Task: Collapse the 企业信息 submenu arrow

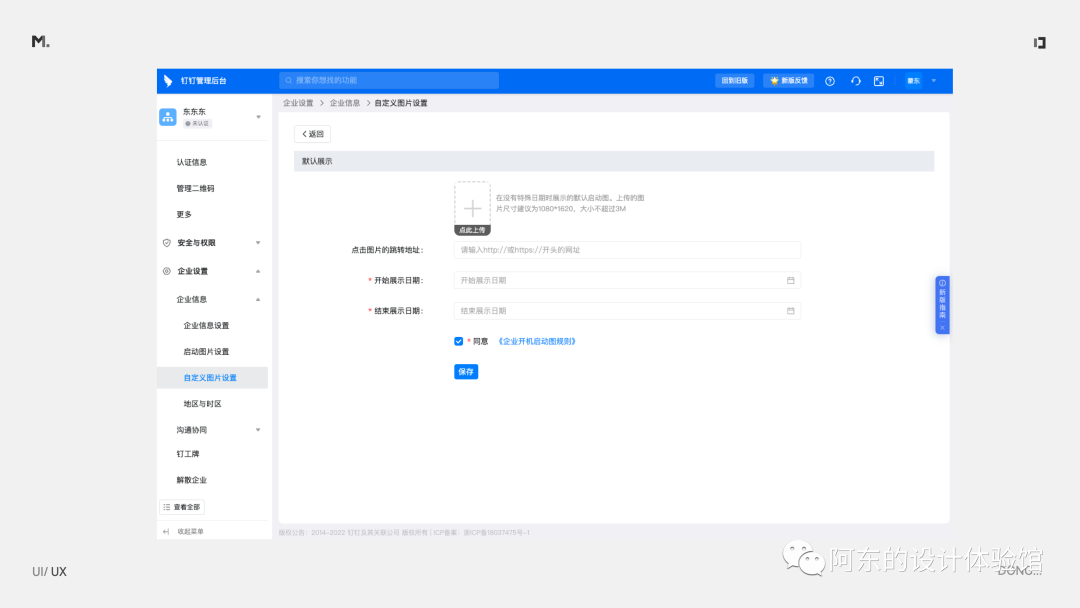Action: point(258,300)
